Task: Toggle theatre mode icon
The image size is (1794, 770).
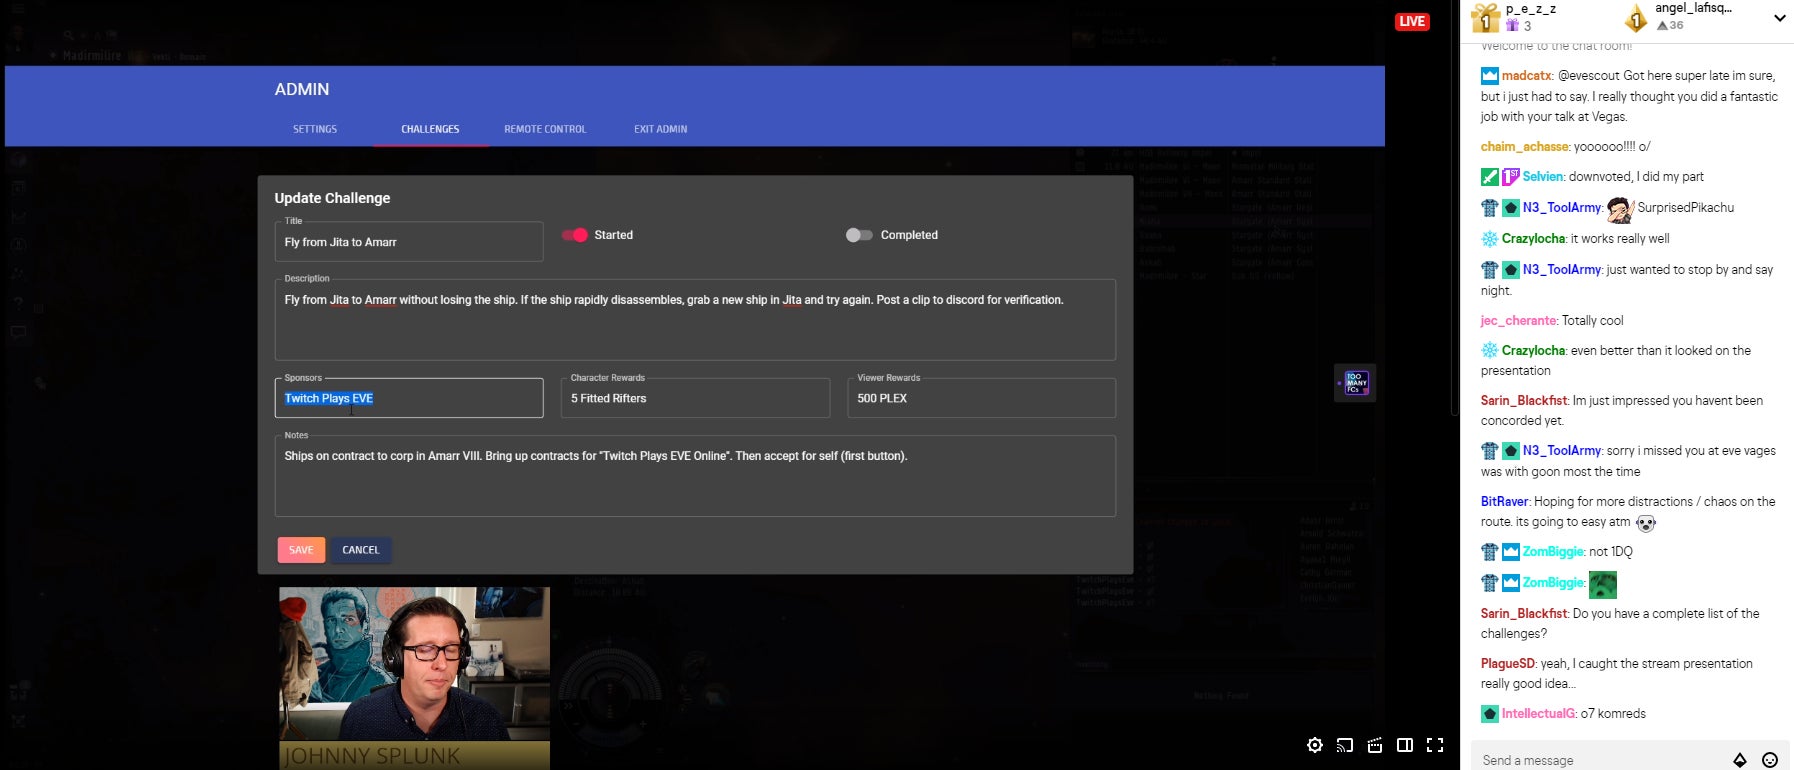Action: [1405, 745]
